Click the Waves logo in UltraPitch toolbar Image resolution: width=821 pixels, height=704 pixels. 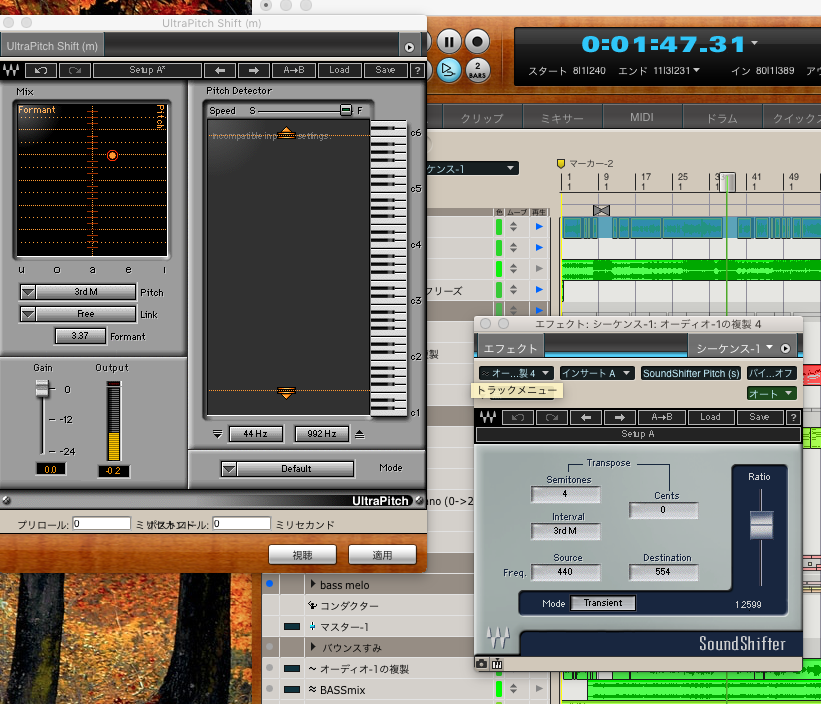(11, 70)
